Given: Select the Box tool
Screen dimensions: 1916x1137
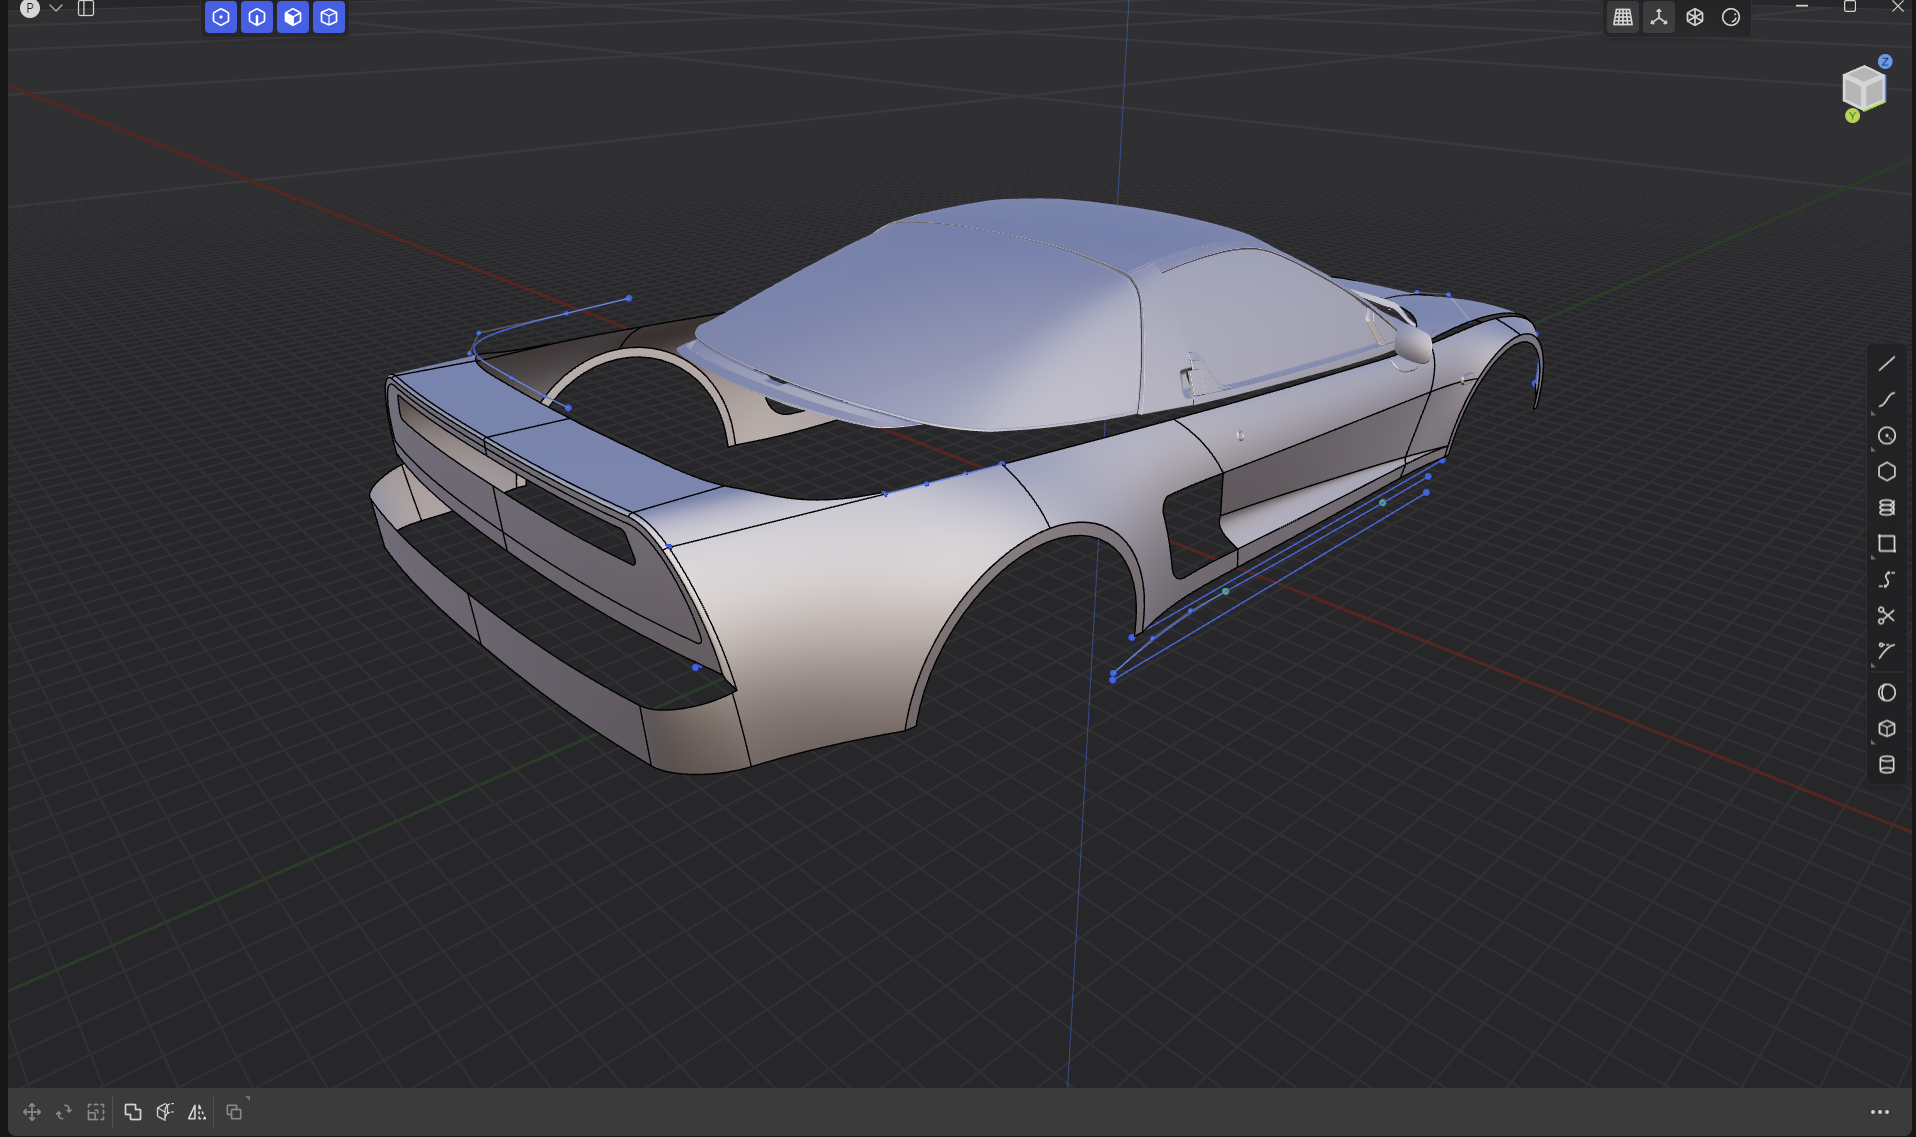Looking at the screenshot, I should pos(1887,729).
